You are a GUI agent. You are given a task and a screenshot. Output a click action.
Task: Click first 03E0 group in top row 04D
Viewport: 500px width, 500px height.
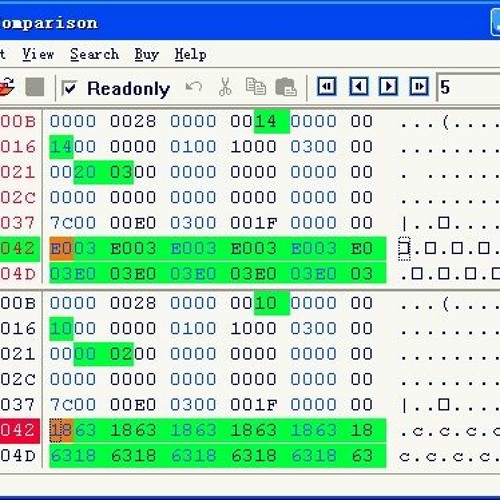(73, 274)
